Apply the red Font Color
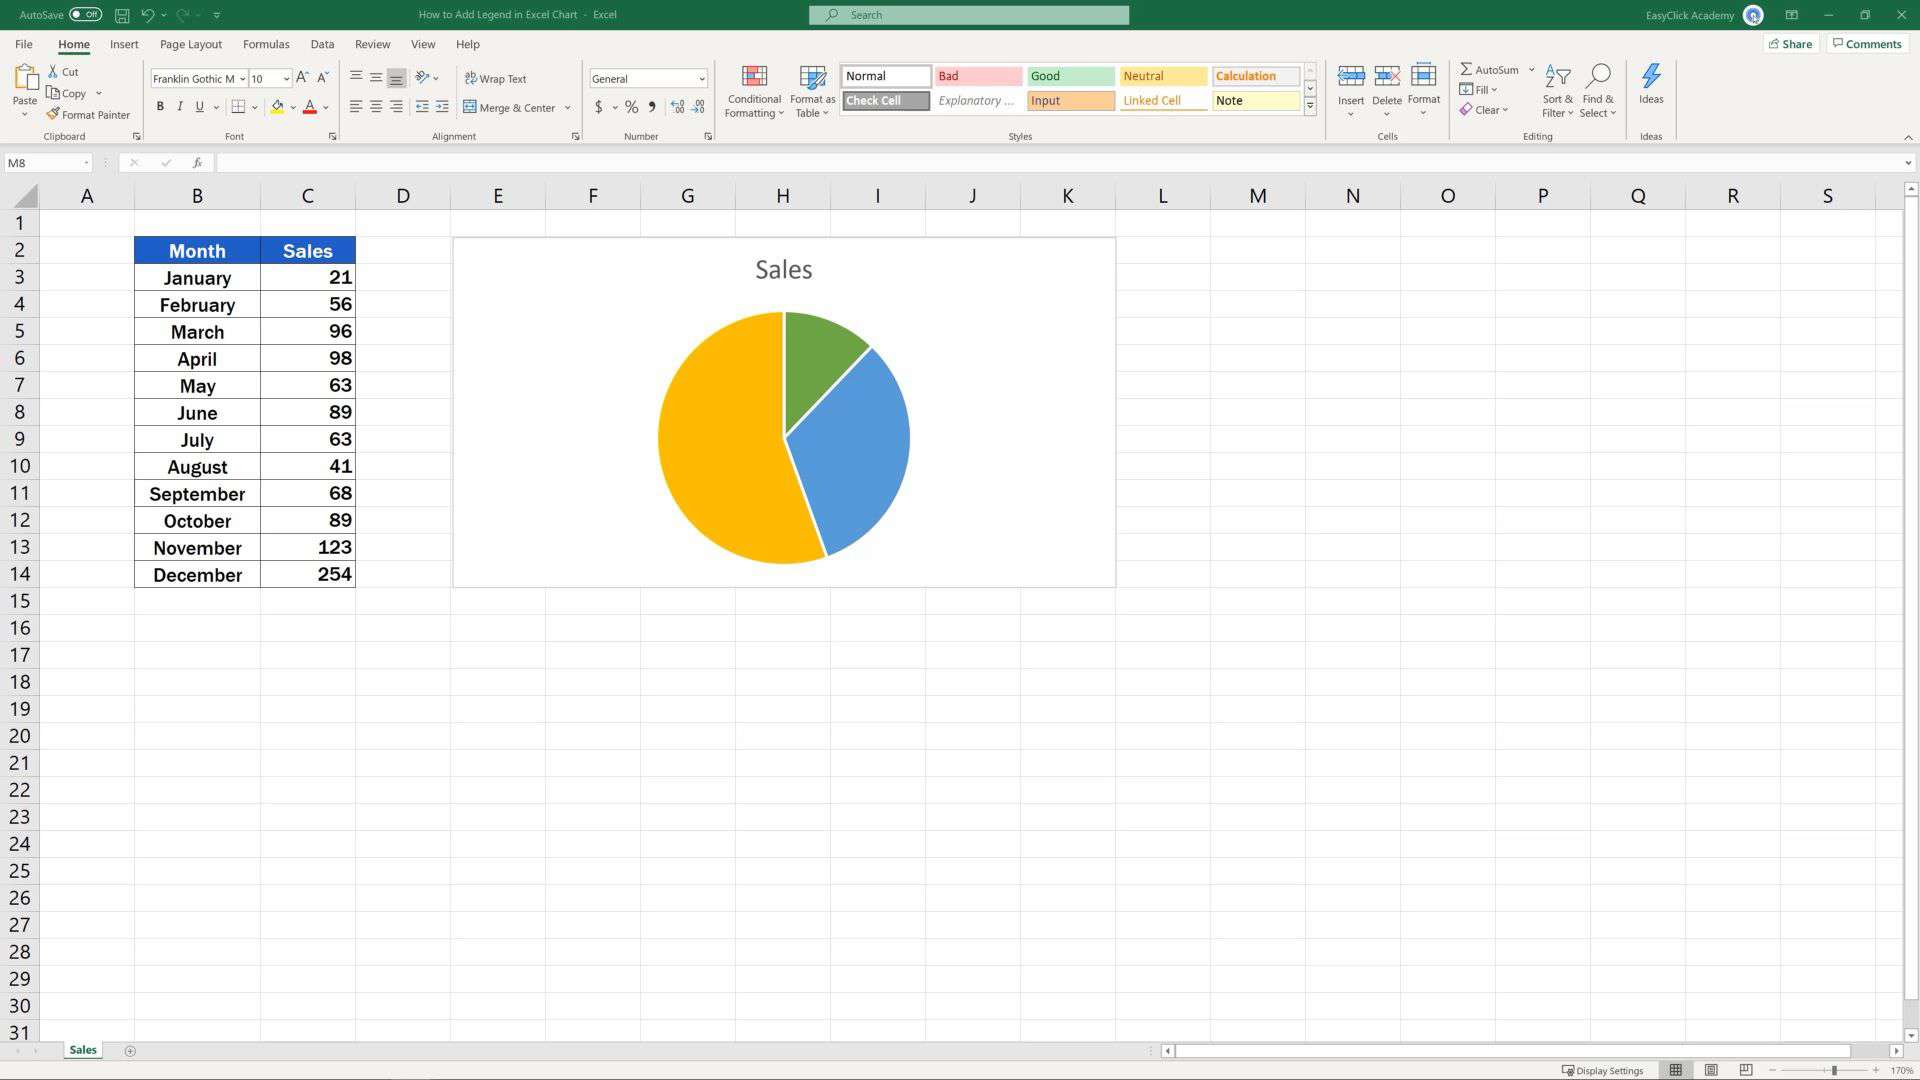 click(310, 107)
